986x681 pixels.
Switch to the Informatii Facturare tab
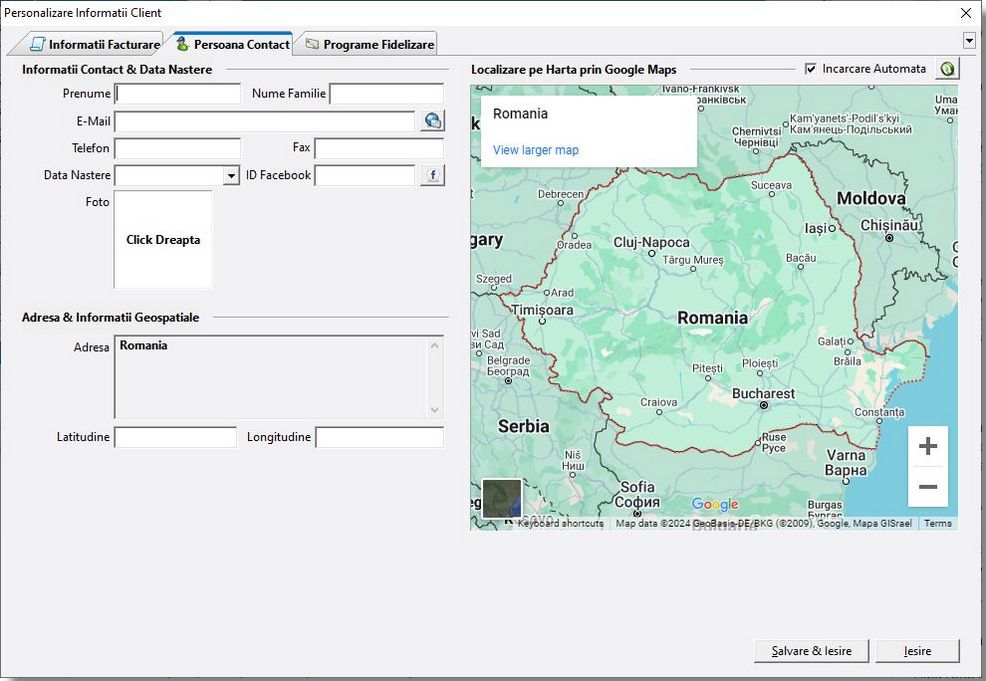click(x=94, y=45)
